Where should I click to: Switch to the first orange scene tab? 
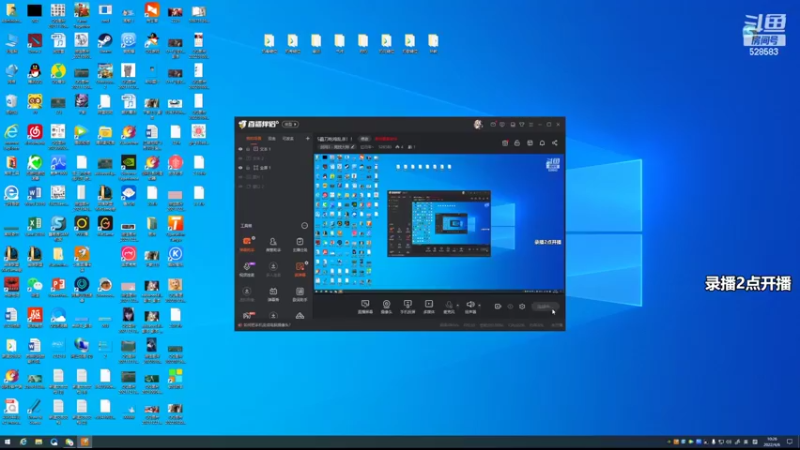point(254,138)
